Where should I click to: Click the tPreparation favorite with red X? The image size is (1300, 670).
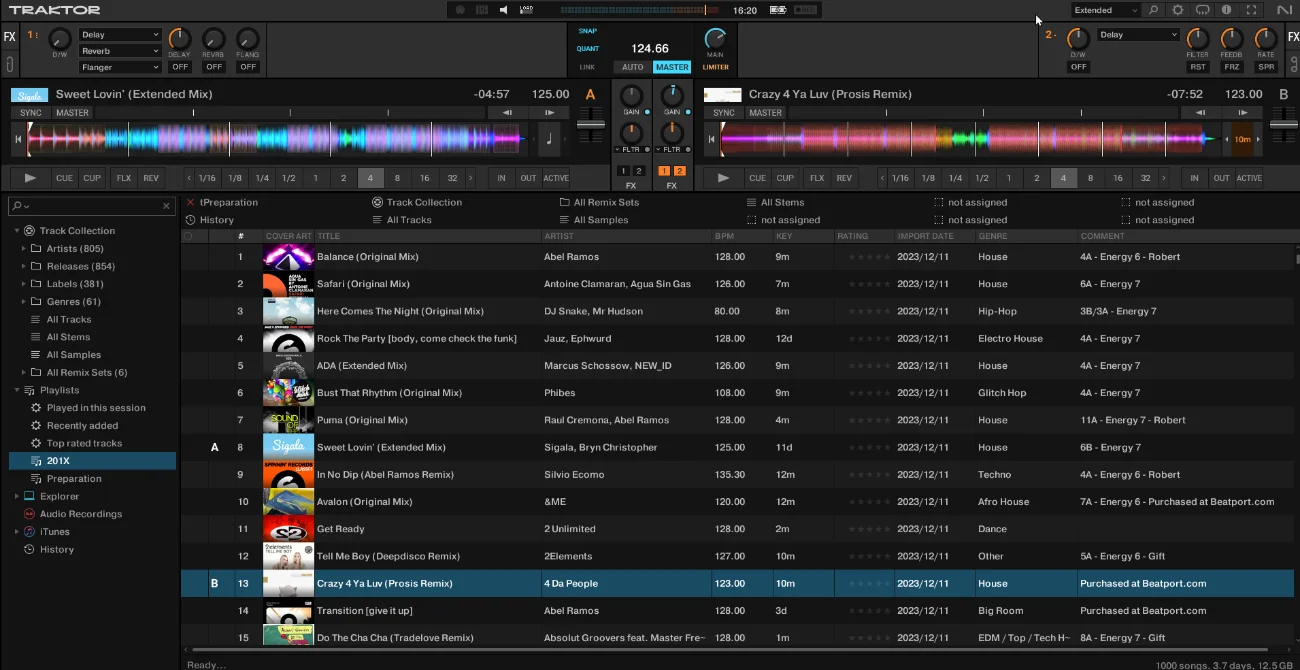pyautogui.click(x=222, y=202)
